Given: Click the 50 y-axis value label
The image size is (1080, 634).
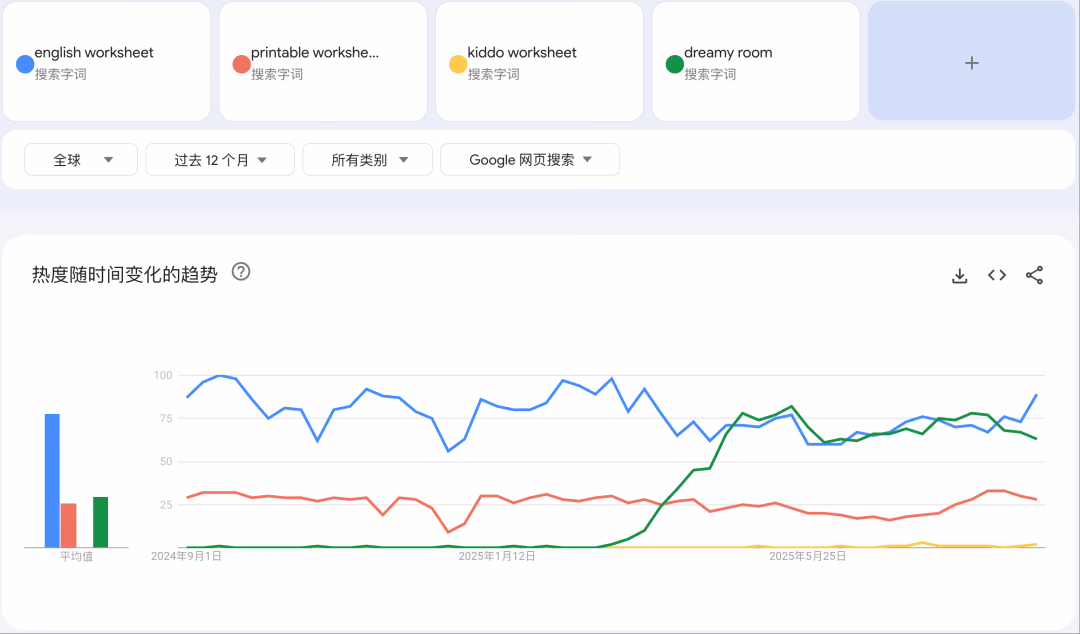Looking at the screenshot, I should coord(165,462).
